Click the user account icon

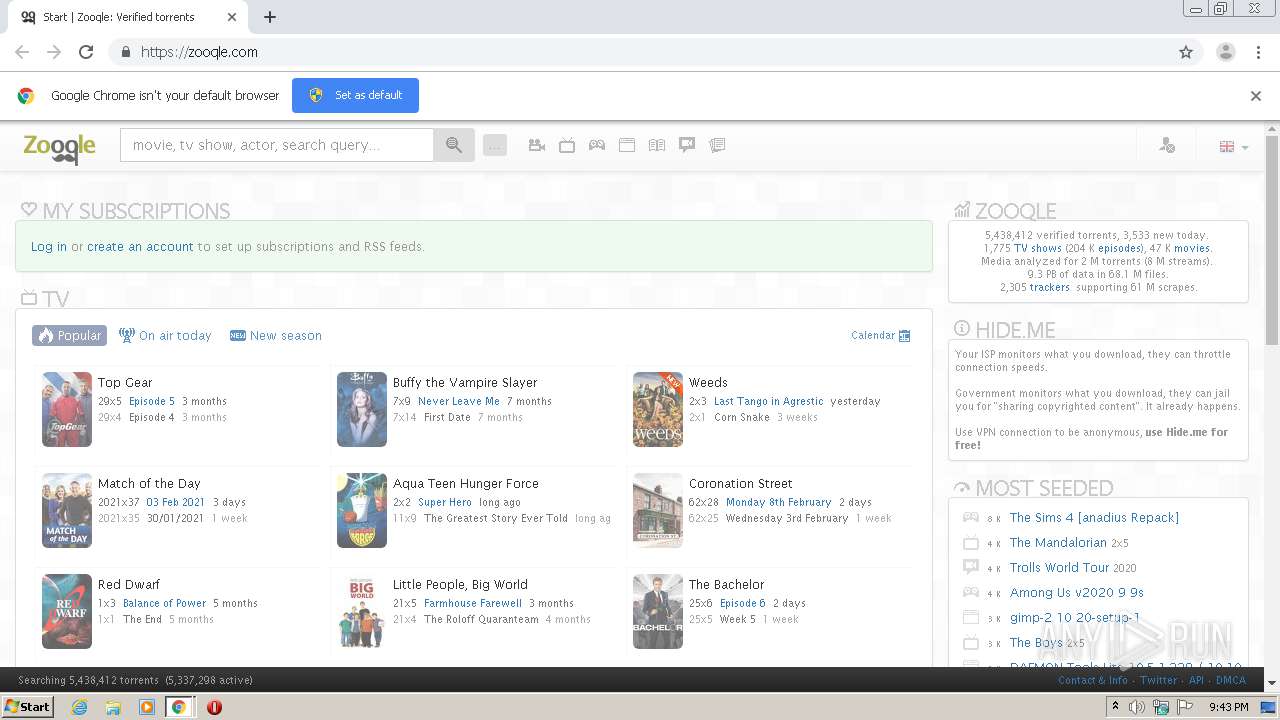tap(1167, 146)
